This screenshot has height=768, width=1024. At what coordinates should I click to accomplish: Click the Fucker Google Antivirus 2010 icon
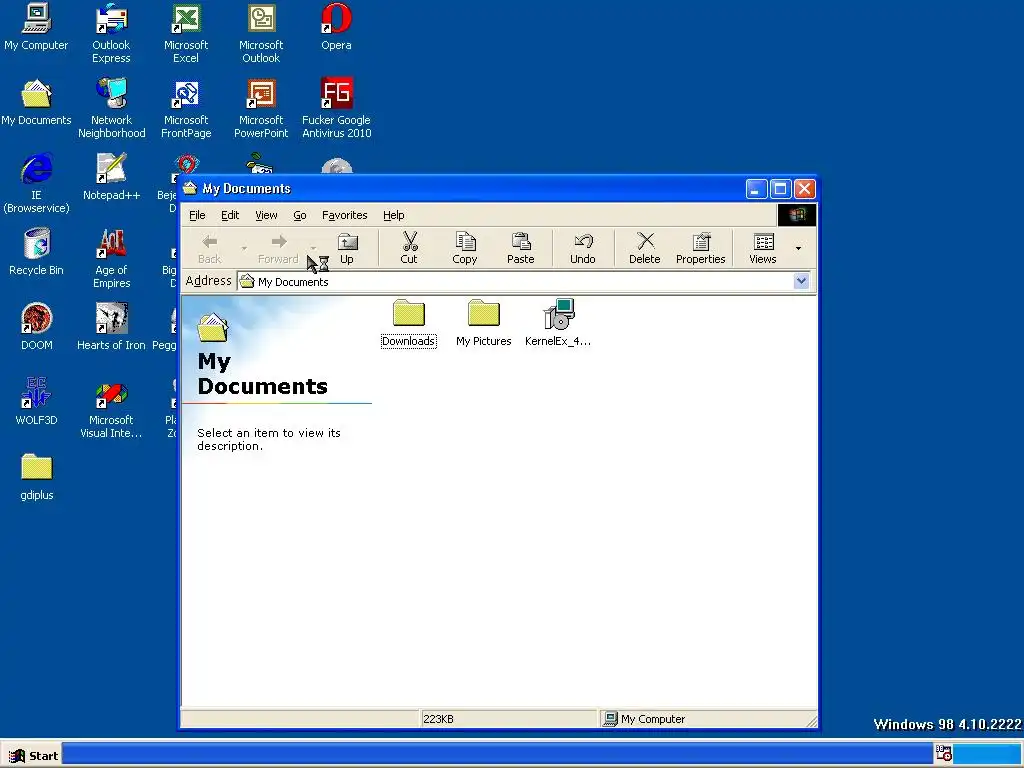coord(336,108)
